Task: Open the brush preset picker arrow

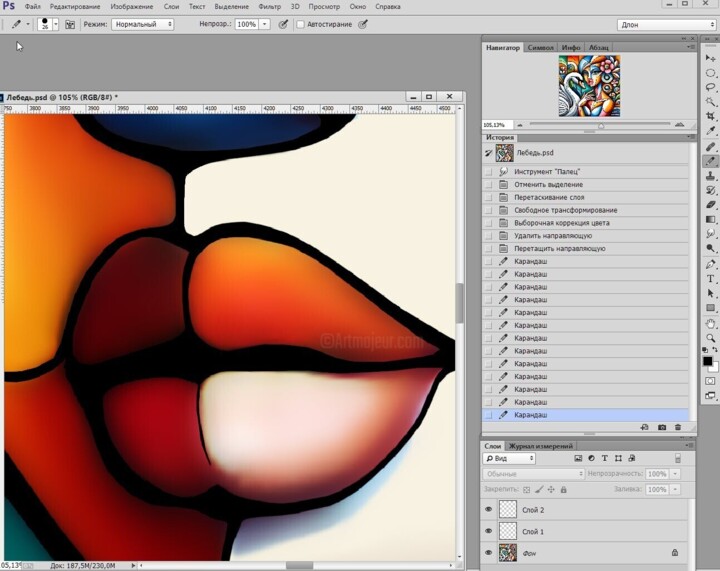Action: click(x=56, y=24)
